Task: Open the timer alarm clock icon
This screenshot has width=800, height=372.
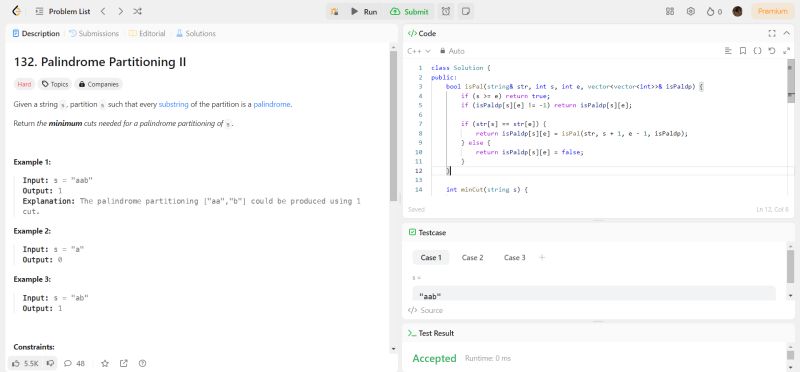Action: point(446,11)
